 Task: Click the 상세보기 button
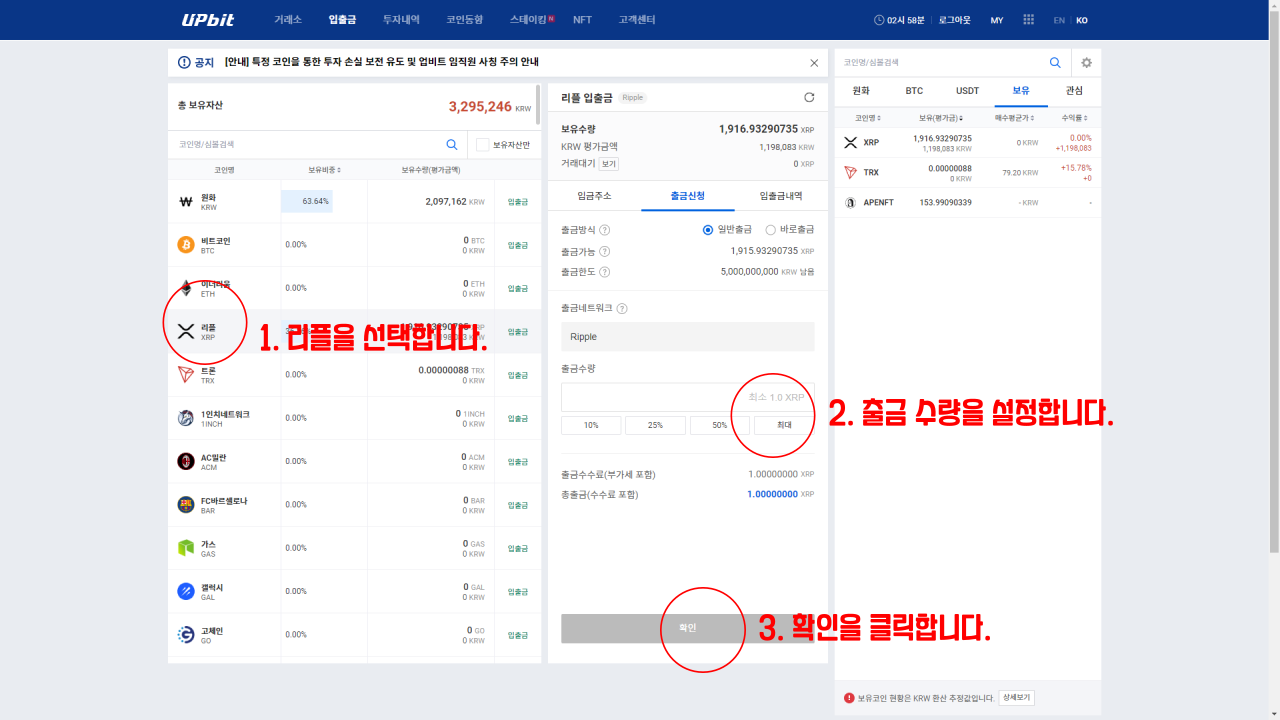(x=1016, y=698)
